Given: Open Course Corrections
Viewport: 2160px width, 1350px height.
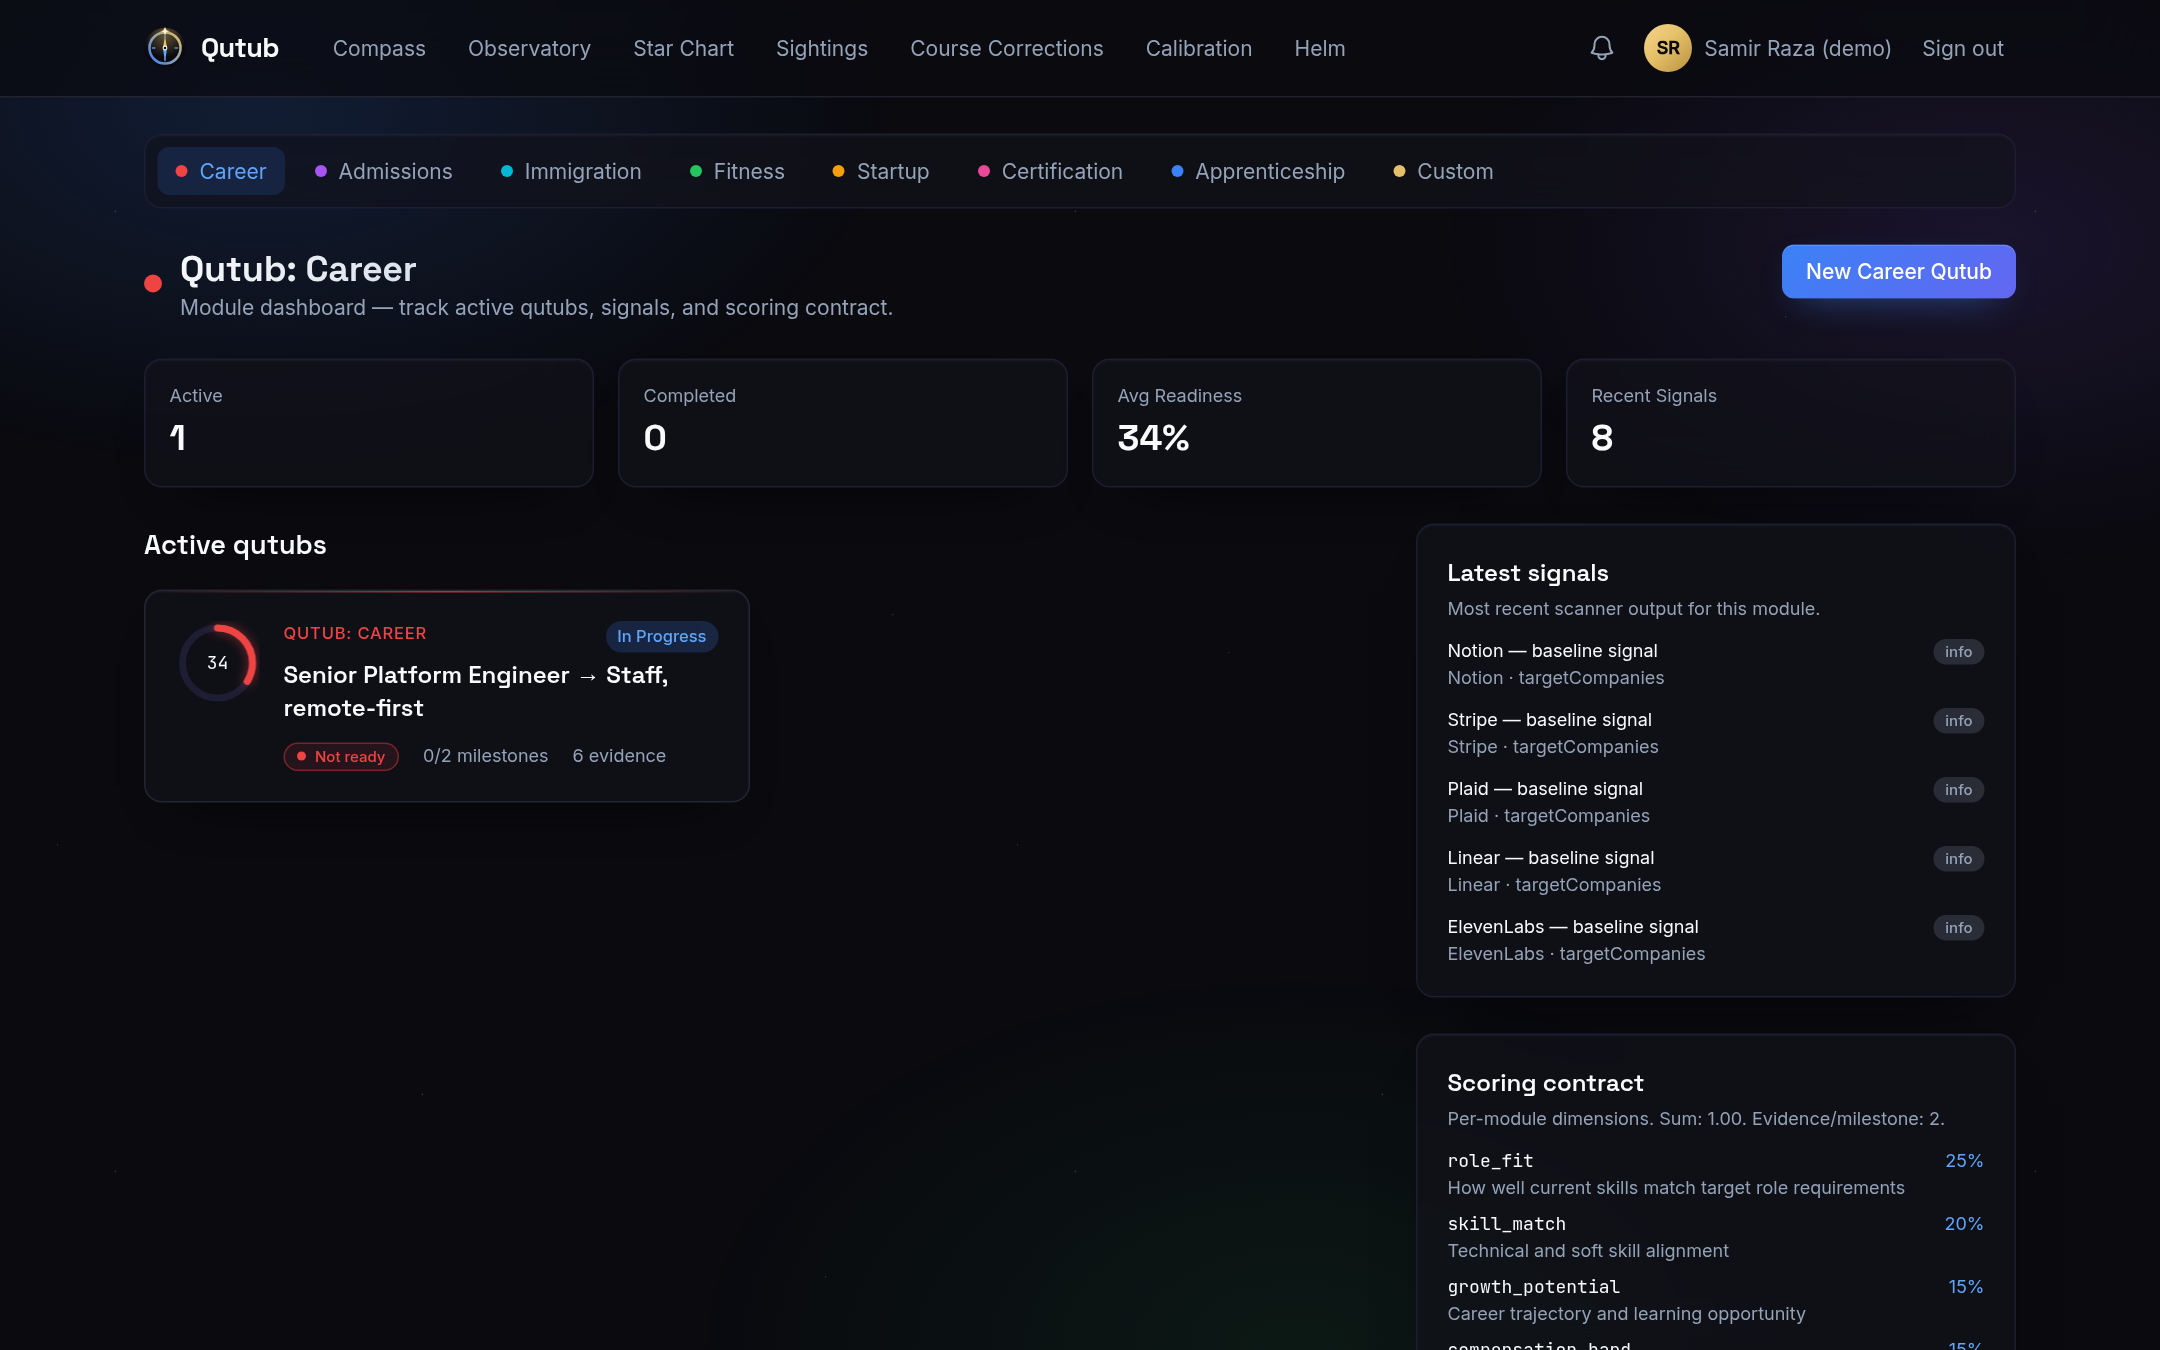Looking at the screenshot, I should pos(1007,48).
